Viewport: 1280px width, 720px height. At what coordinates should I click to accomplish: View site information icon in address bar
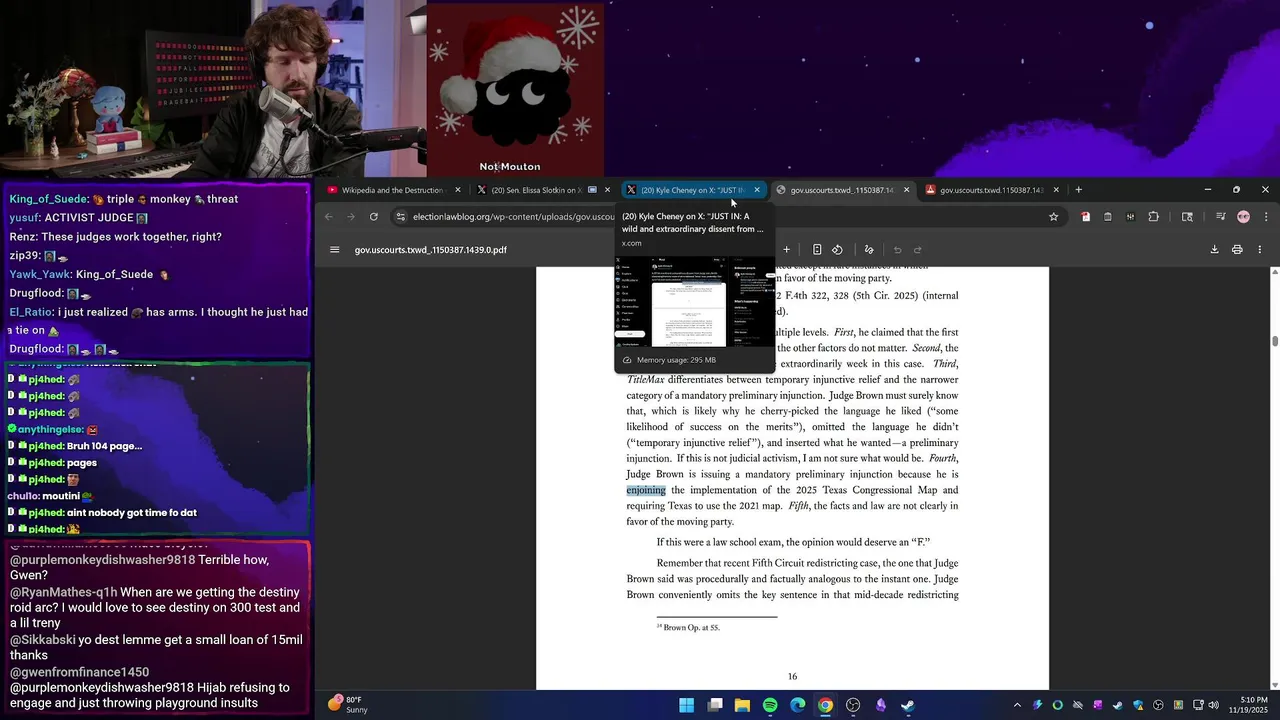[401, 217]
